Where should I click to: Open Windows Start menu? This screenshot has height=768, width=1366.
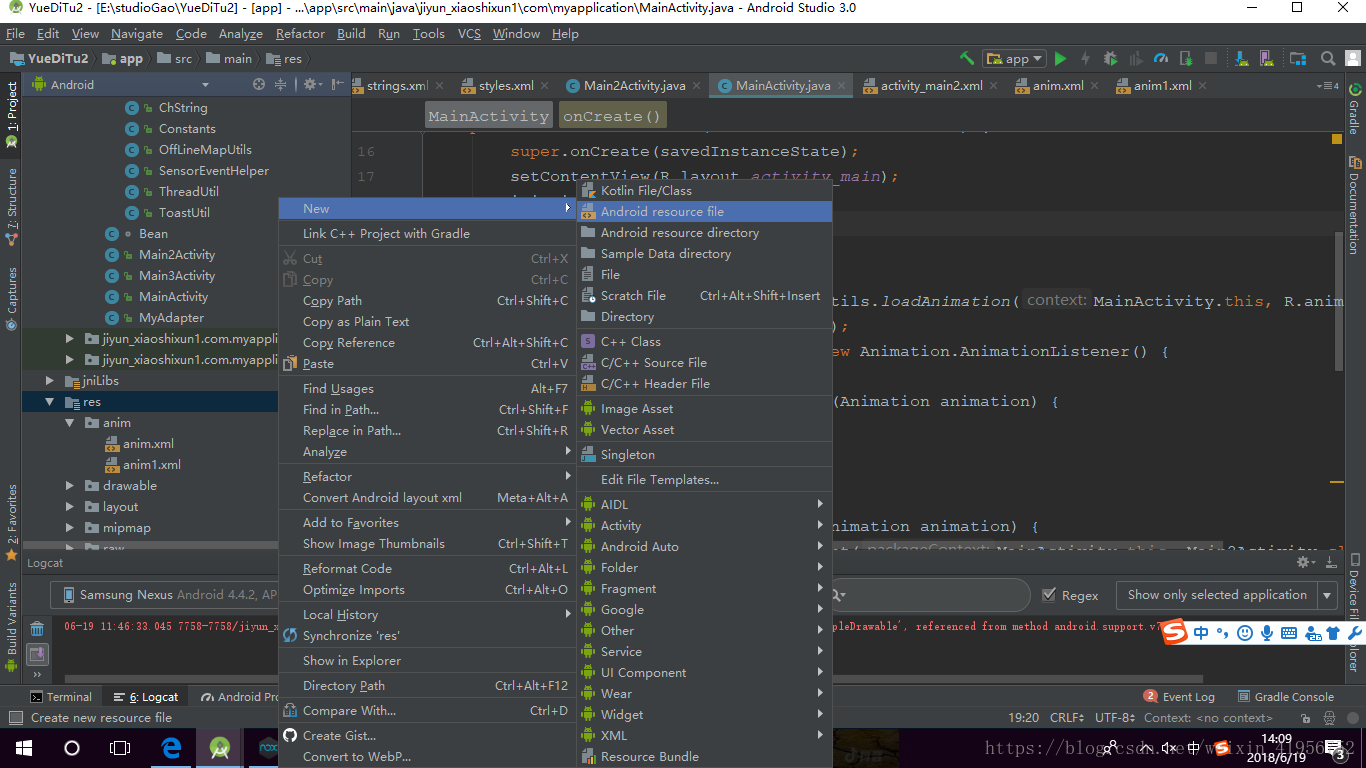(23, 748)
